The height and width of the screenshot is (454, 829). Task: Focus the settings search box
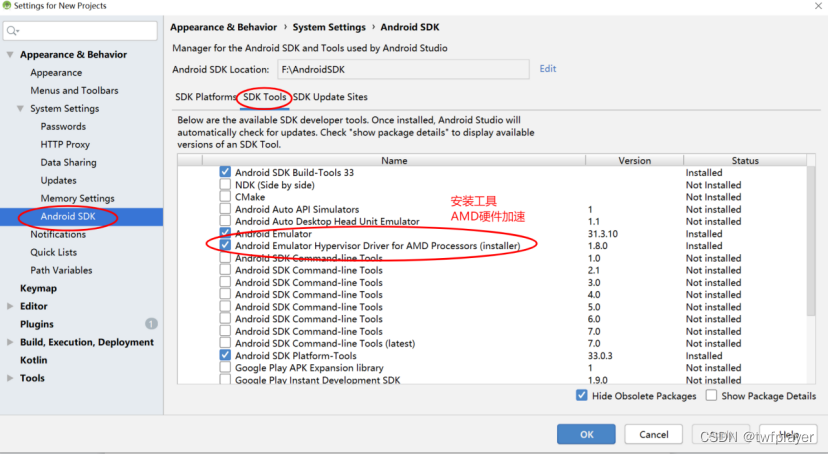click(x=80, y=31)
